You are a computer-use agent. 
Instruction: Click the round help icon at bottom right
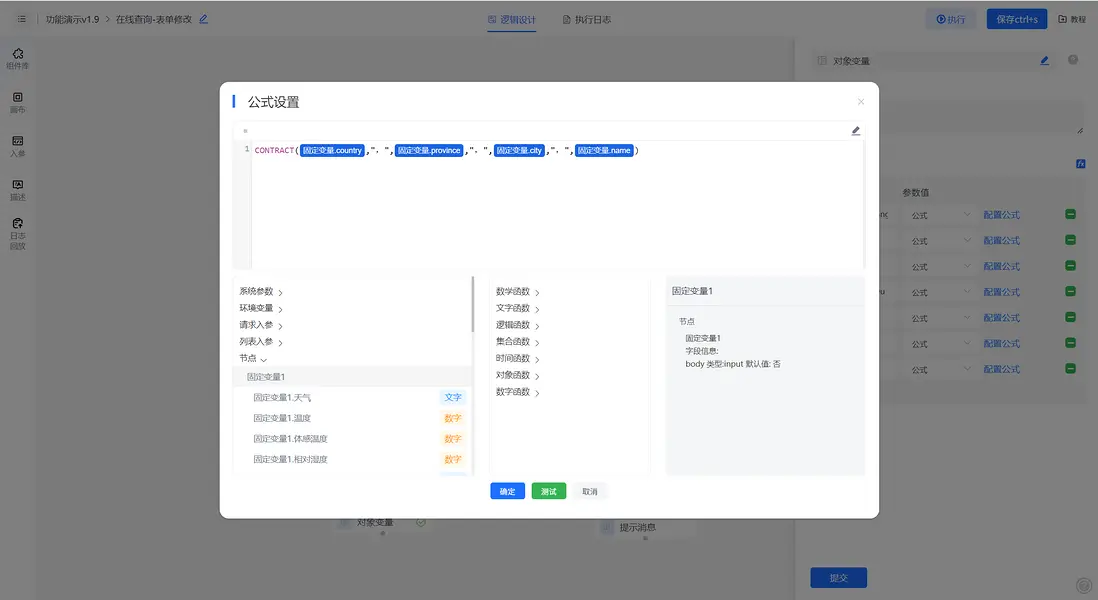(1083, 585)
